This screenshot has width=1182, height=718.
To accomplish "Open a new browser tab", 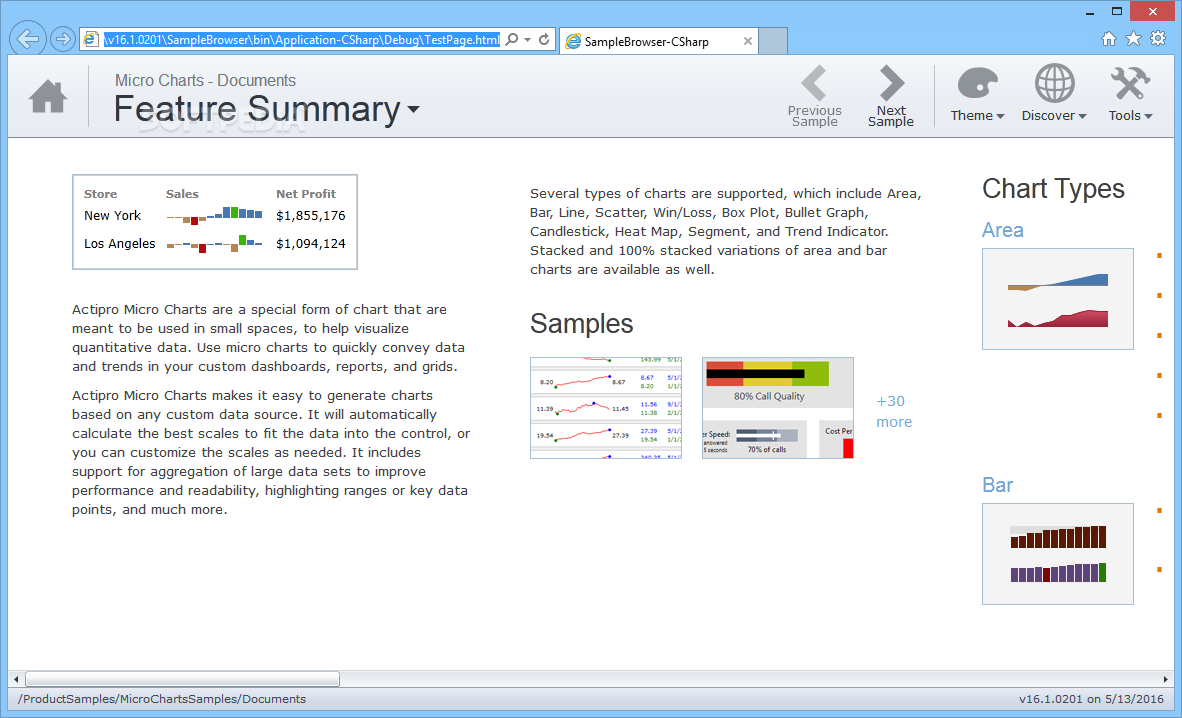I will click(773, 41).
